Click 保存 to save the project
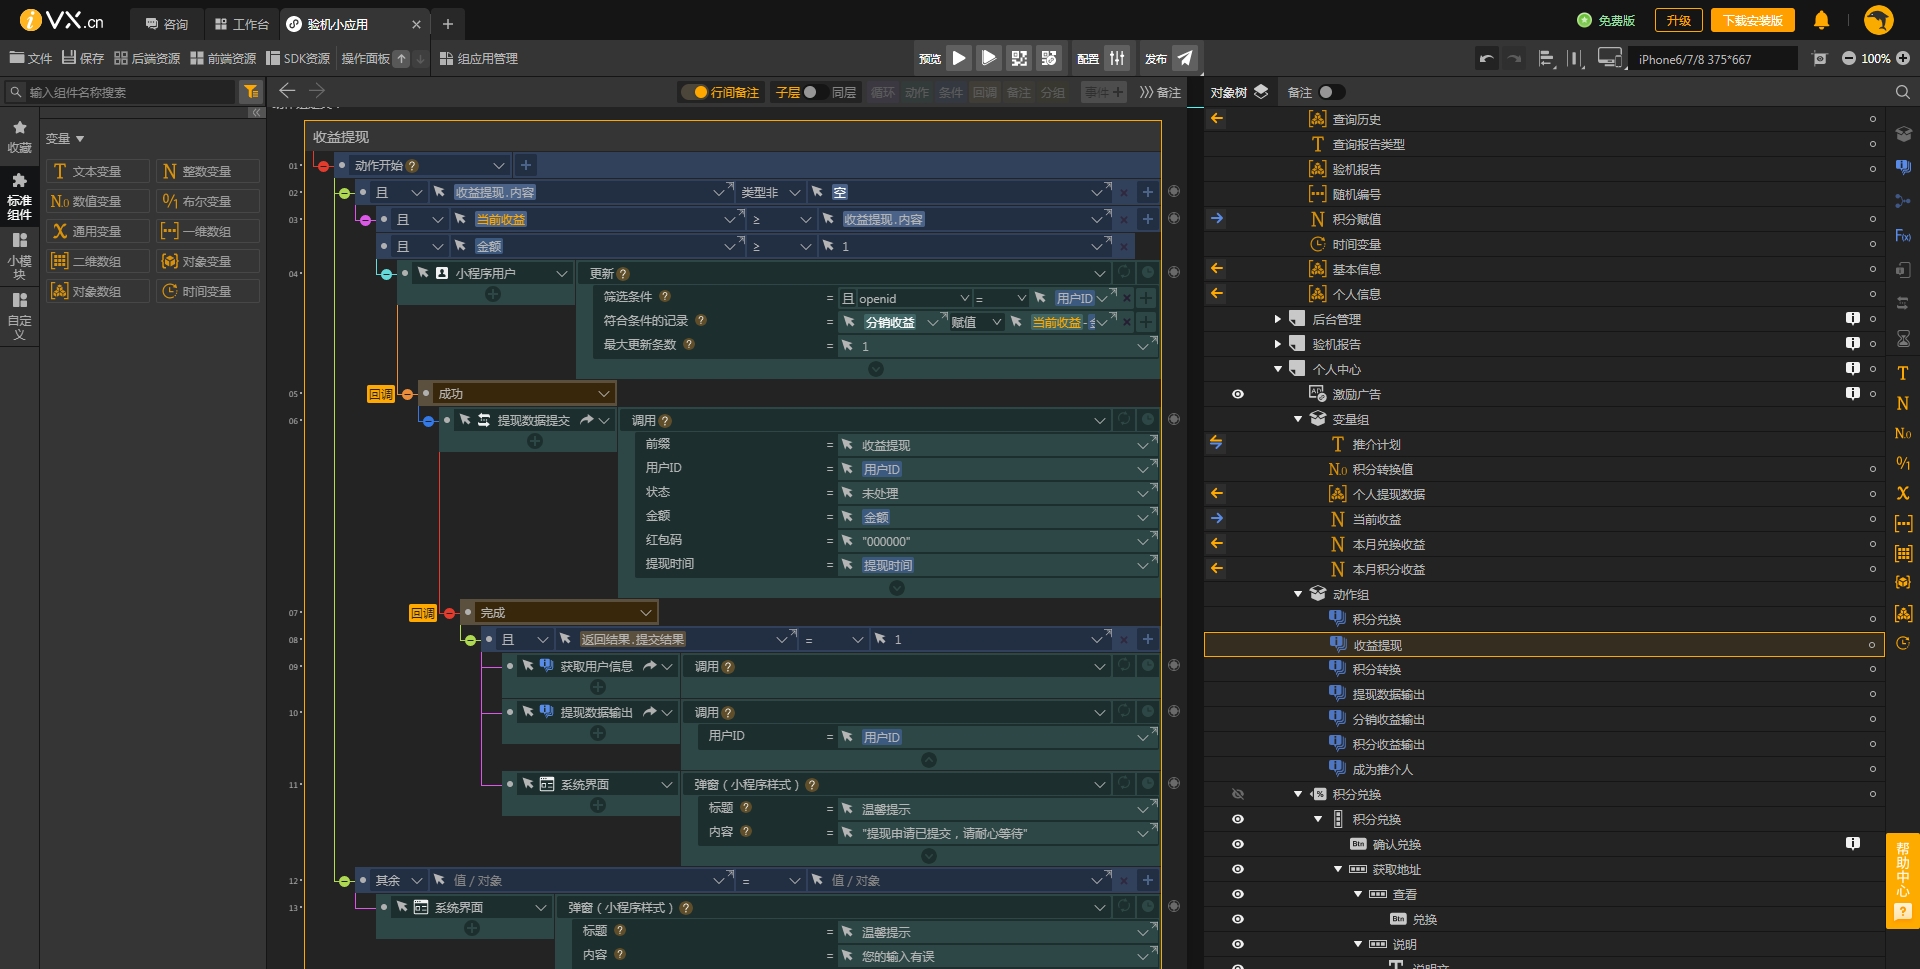Viewport: 1920px width, 969px height. [x=83, y=59]
